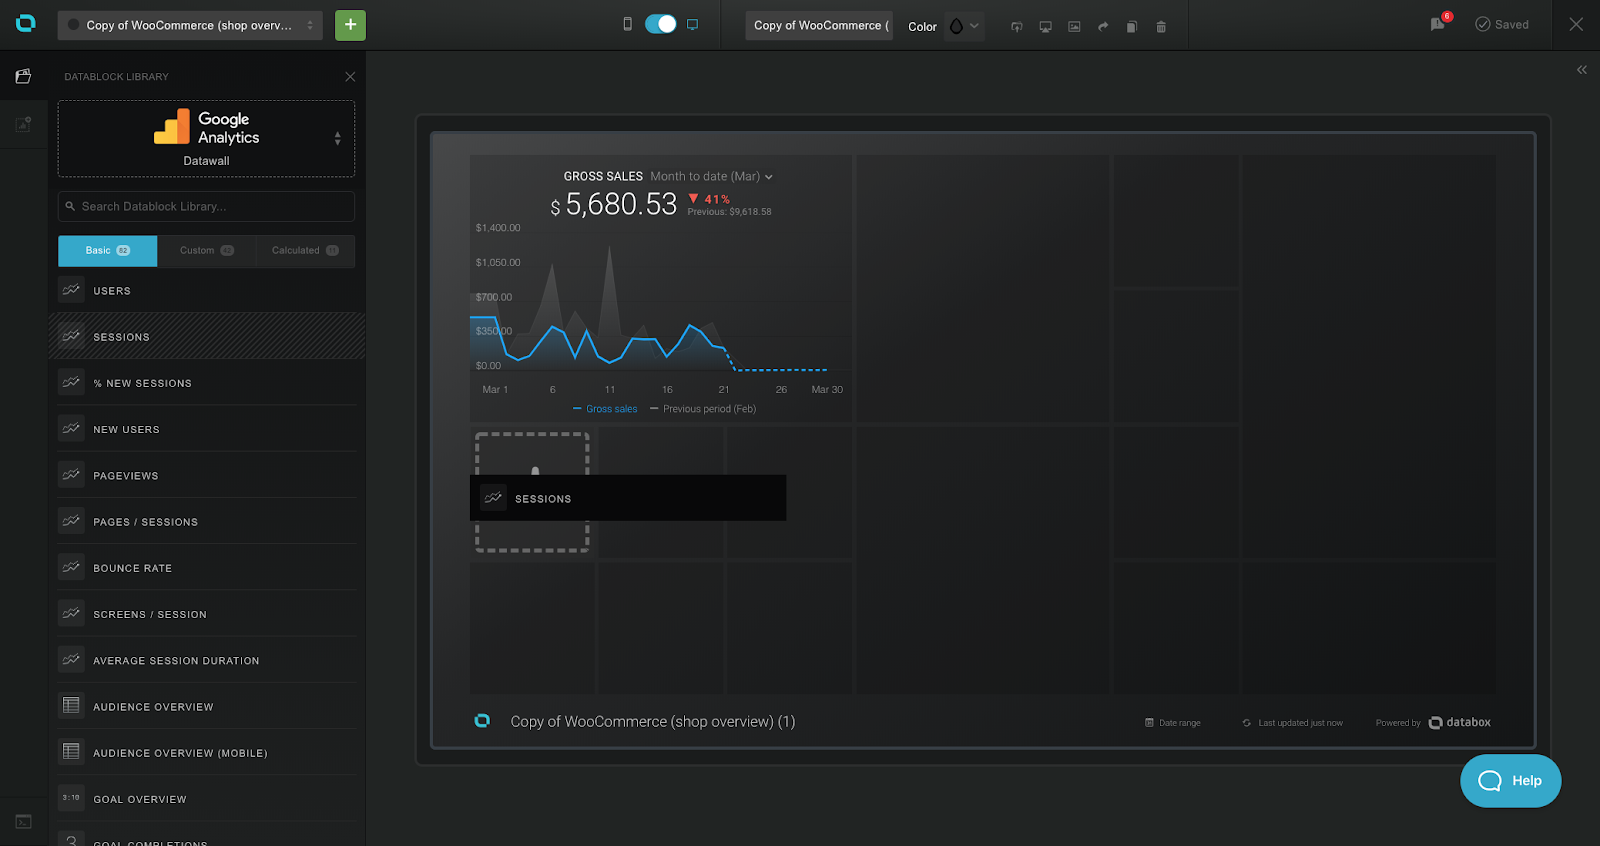The height and width of the screenshot is (846, 1600).
Task: Select the NEW USERS datablock
Action: [x=206, y=429]
